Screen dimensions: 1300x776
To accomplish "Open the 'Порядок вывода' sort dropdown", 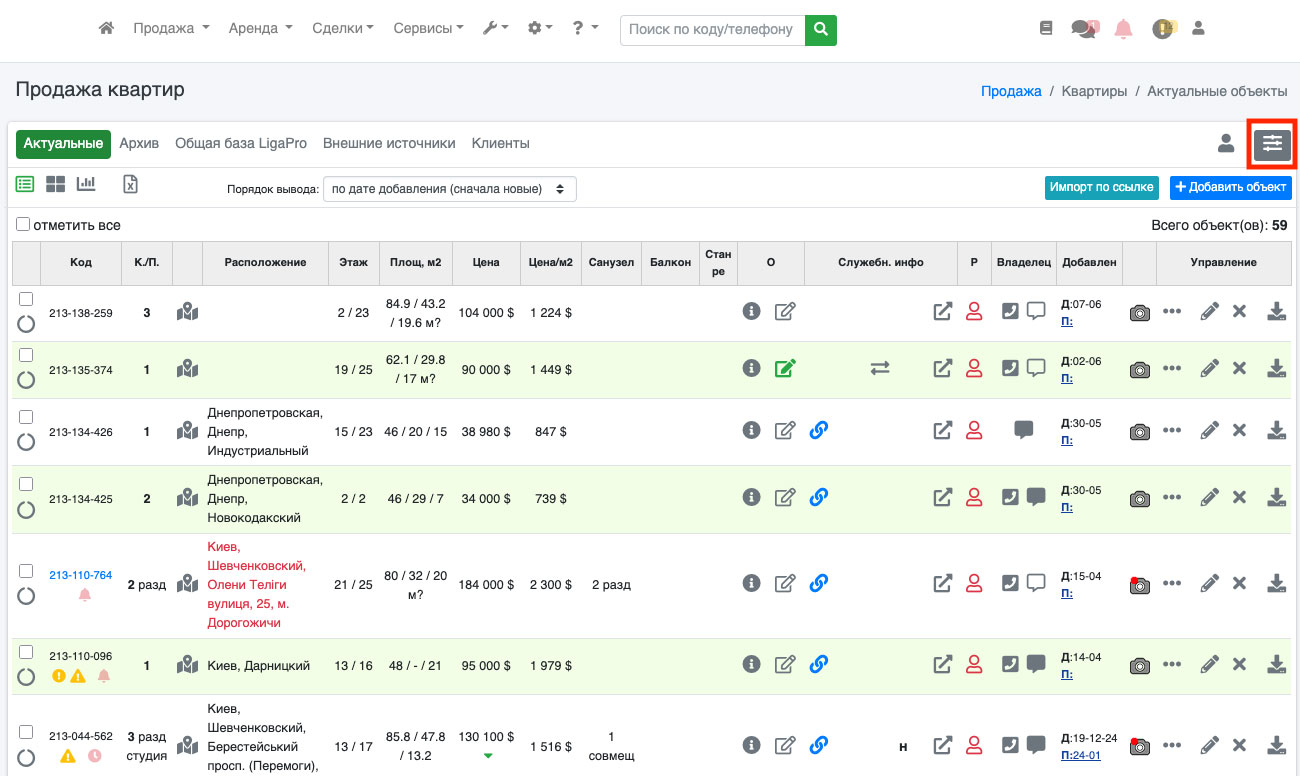I will (x=449, y=188).
